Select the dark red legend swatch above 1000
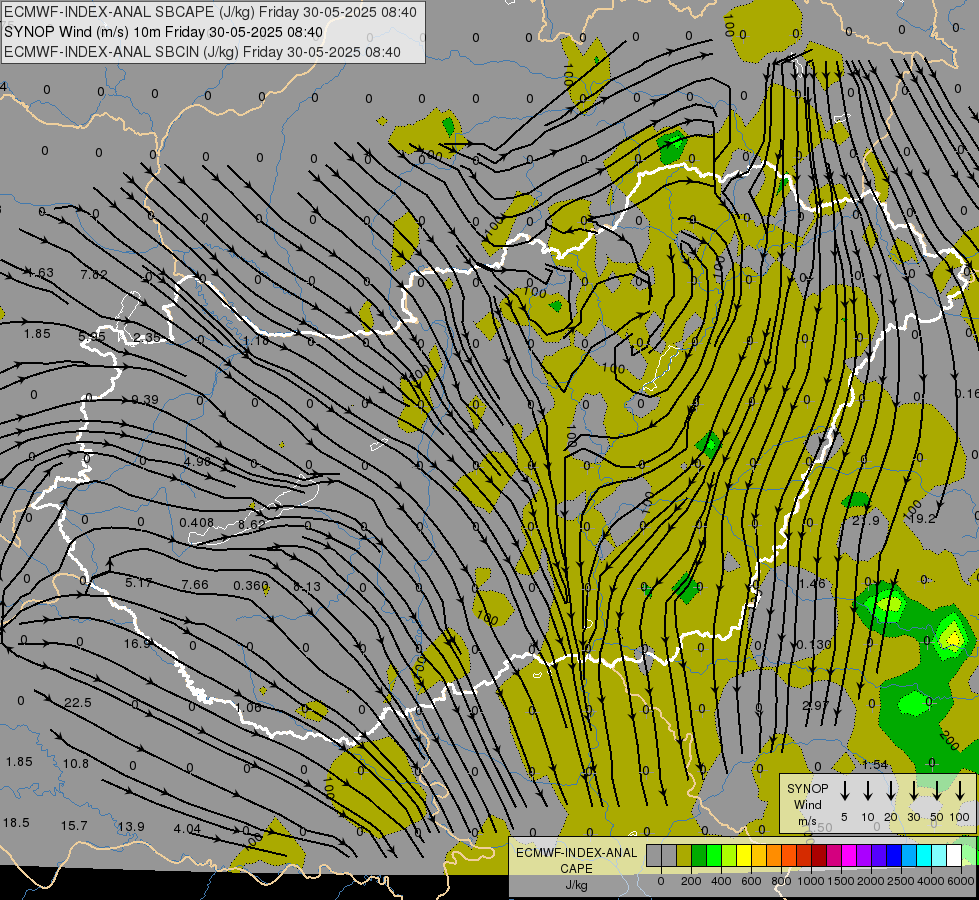 (x=819, y=855)
